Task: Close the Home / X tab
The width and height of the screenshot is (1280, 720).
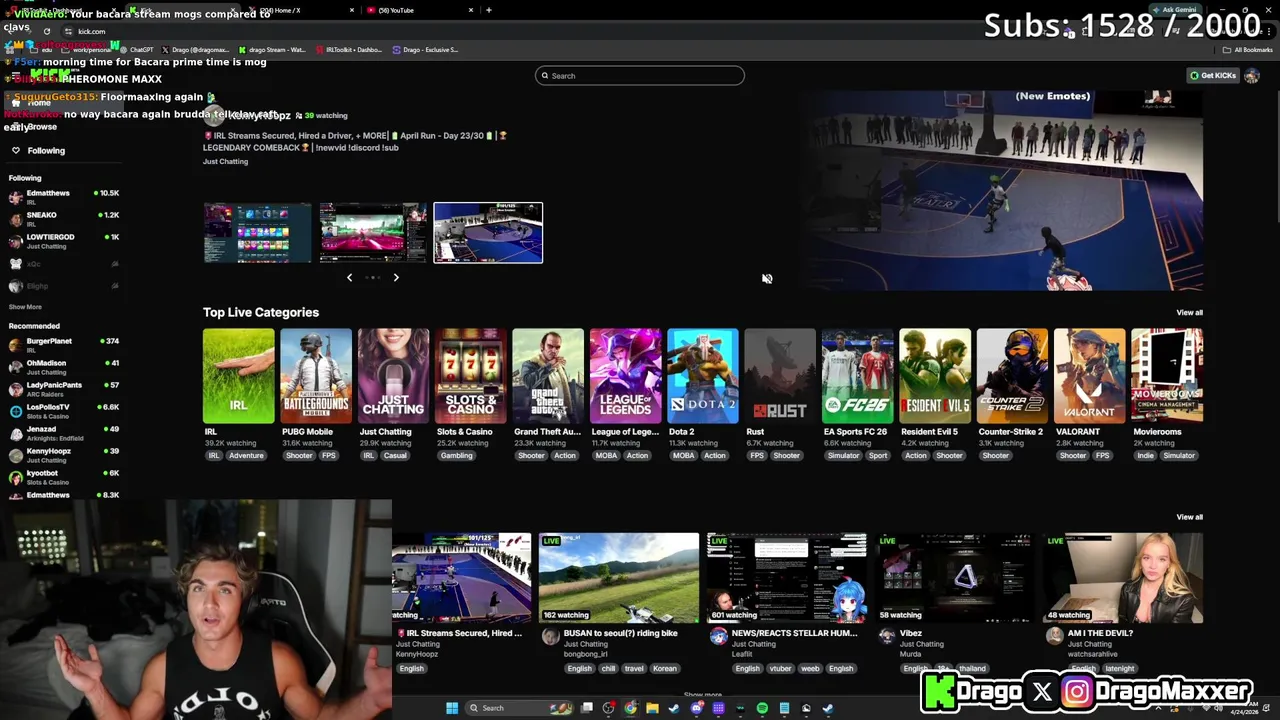Action: pos(351,10)
